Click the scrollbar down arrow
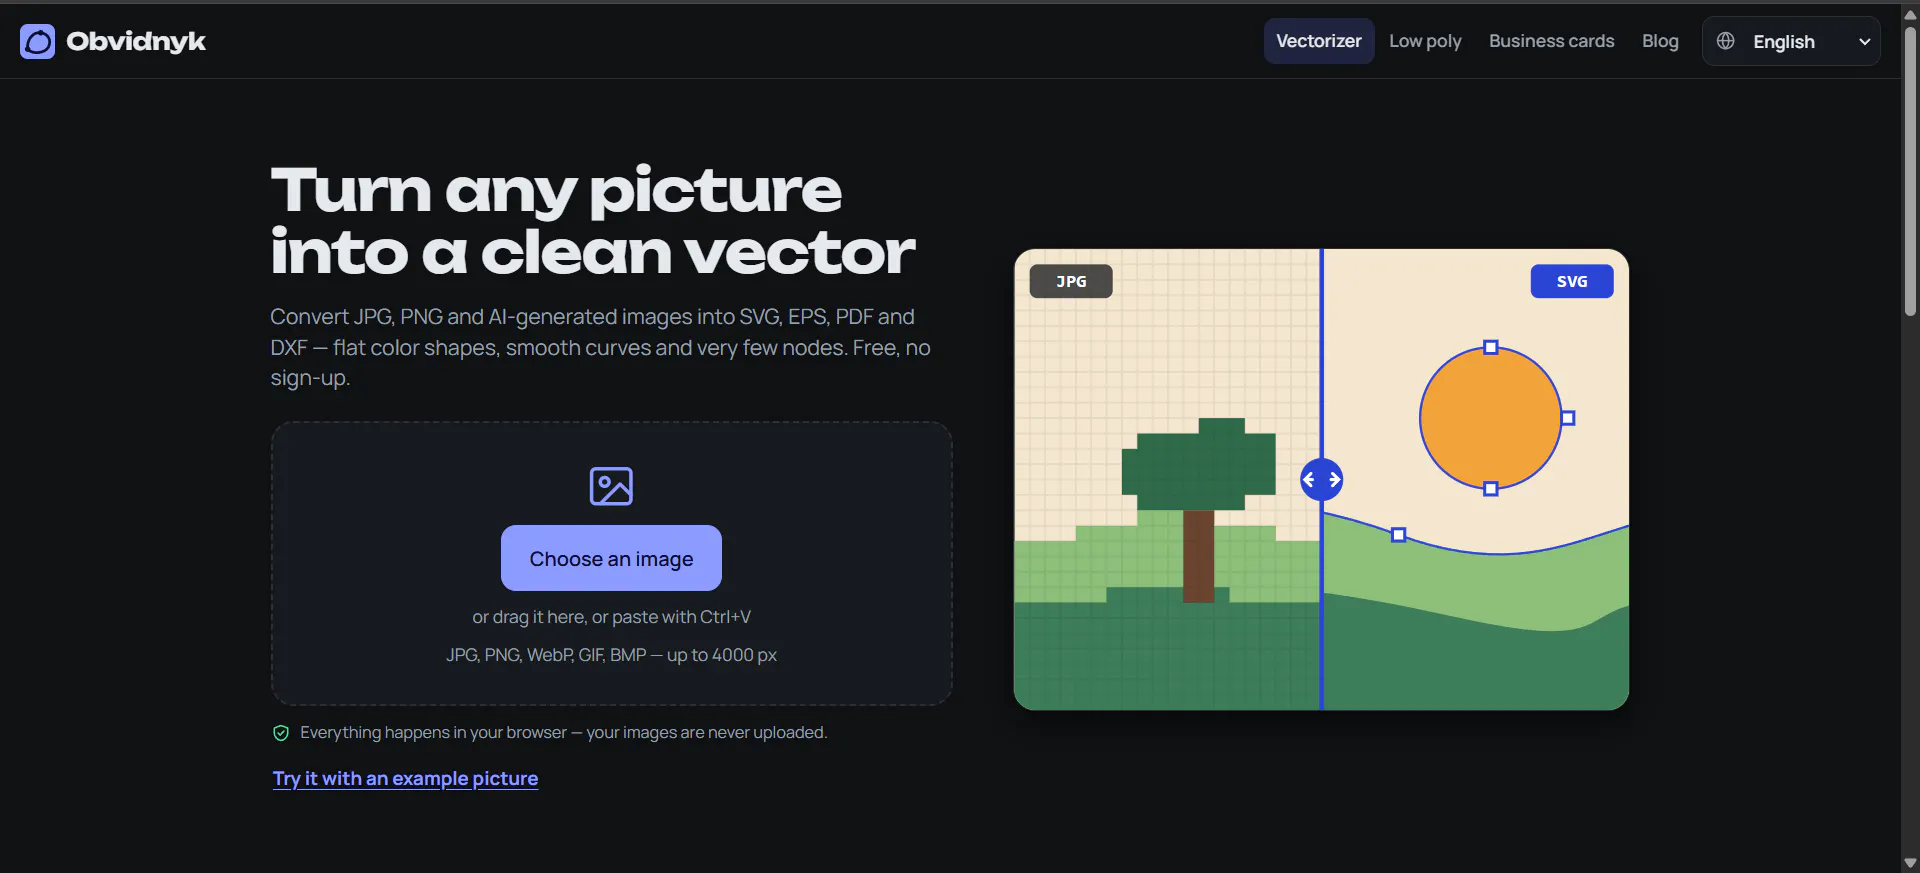This screenshot has height=873, width=1920. (1910, 863)
